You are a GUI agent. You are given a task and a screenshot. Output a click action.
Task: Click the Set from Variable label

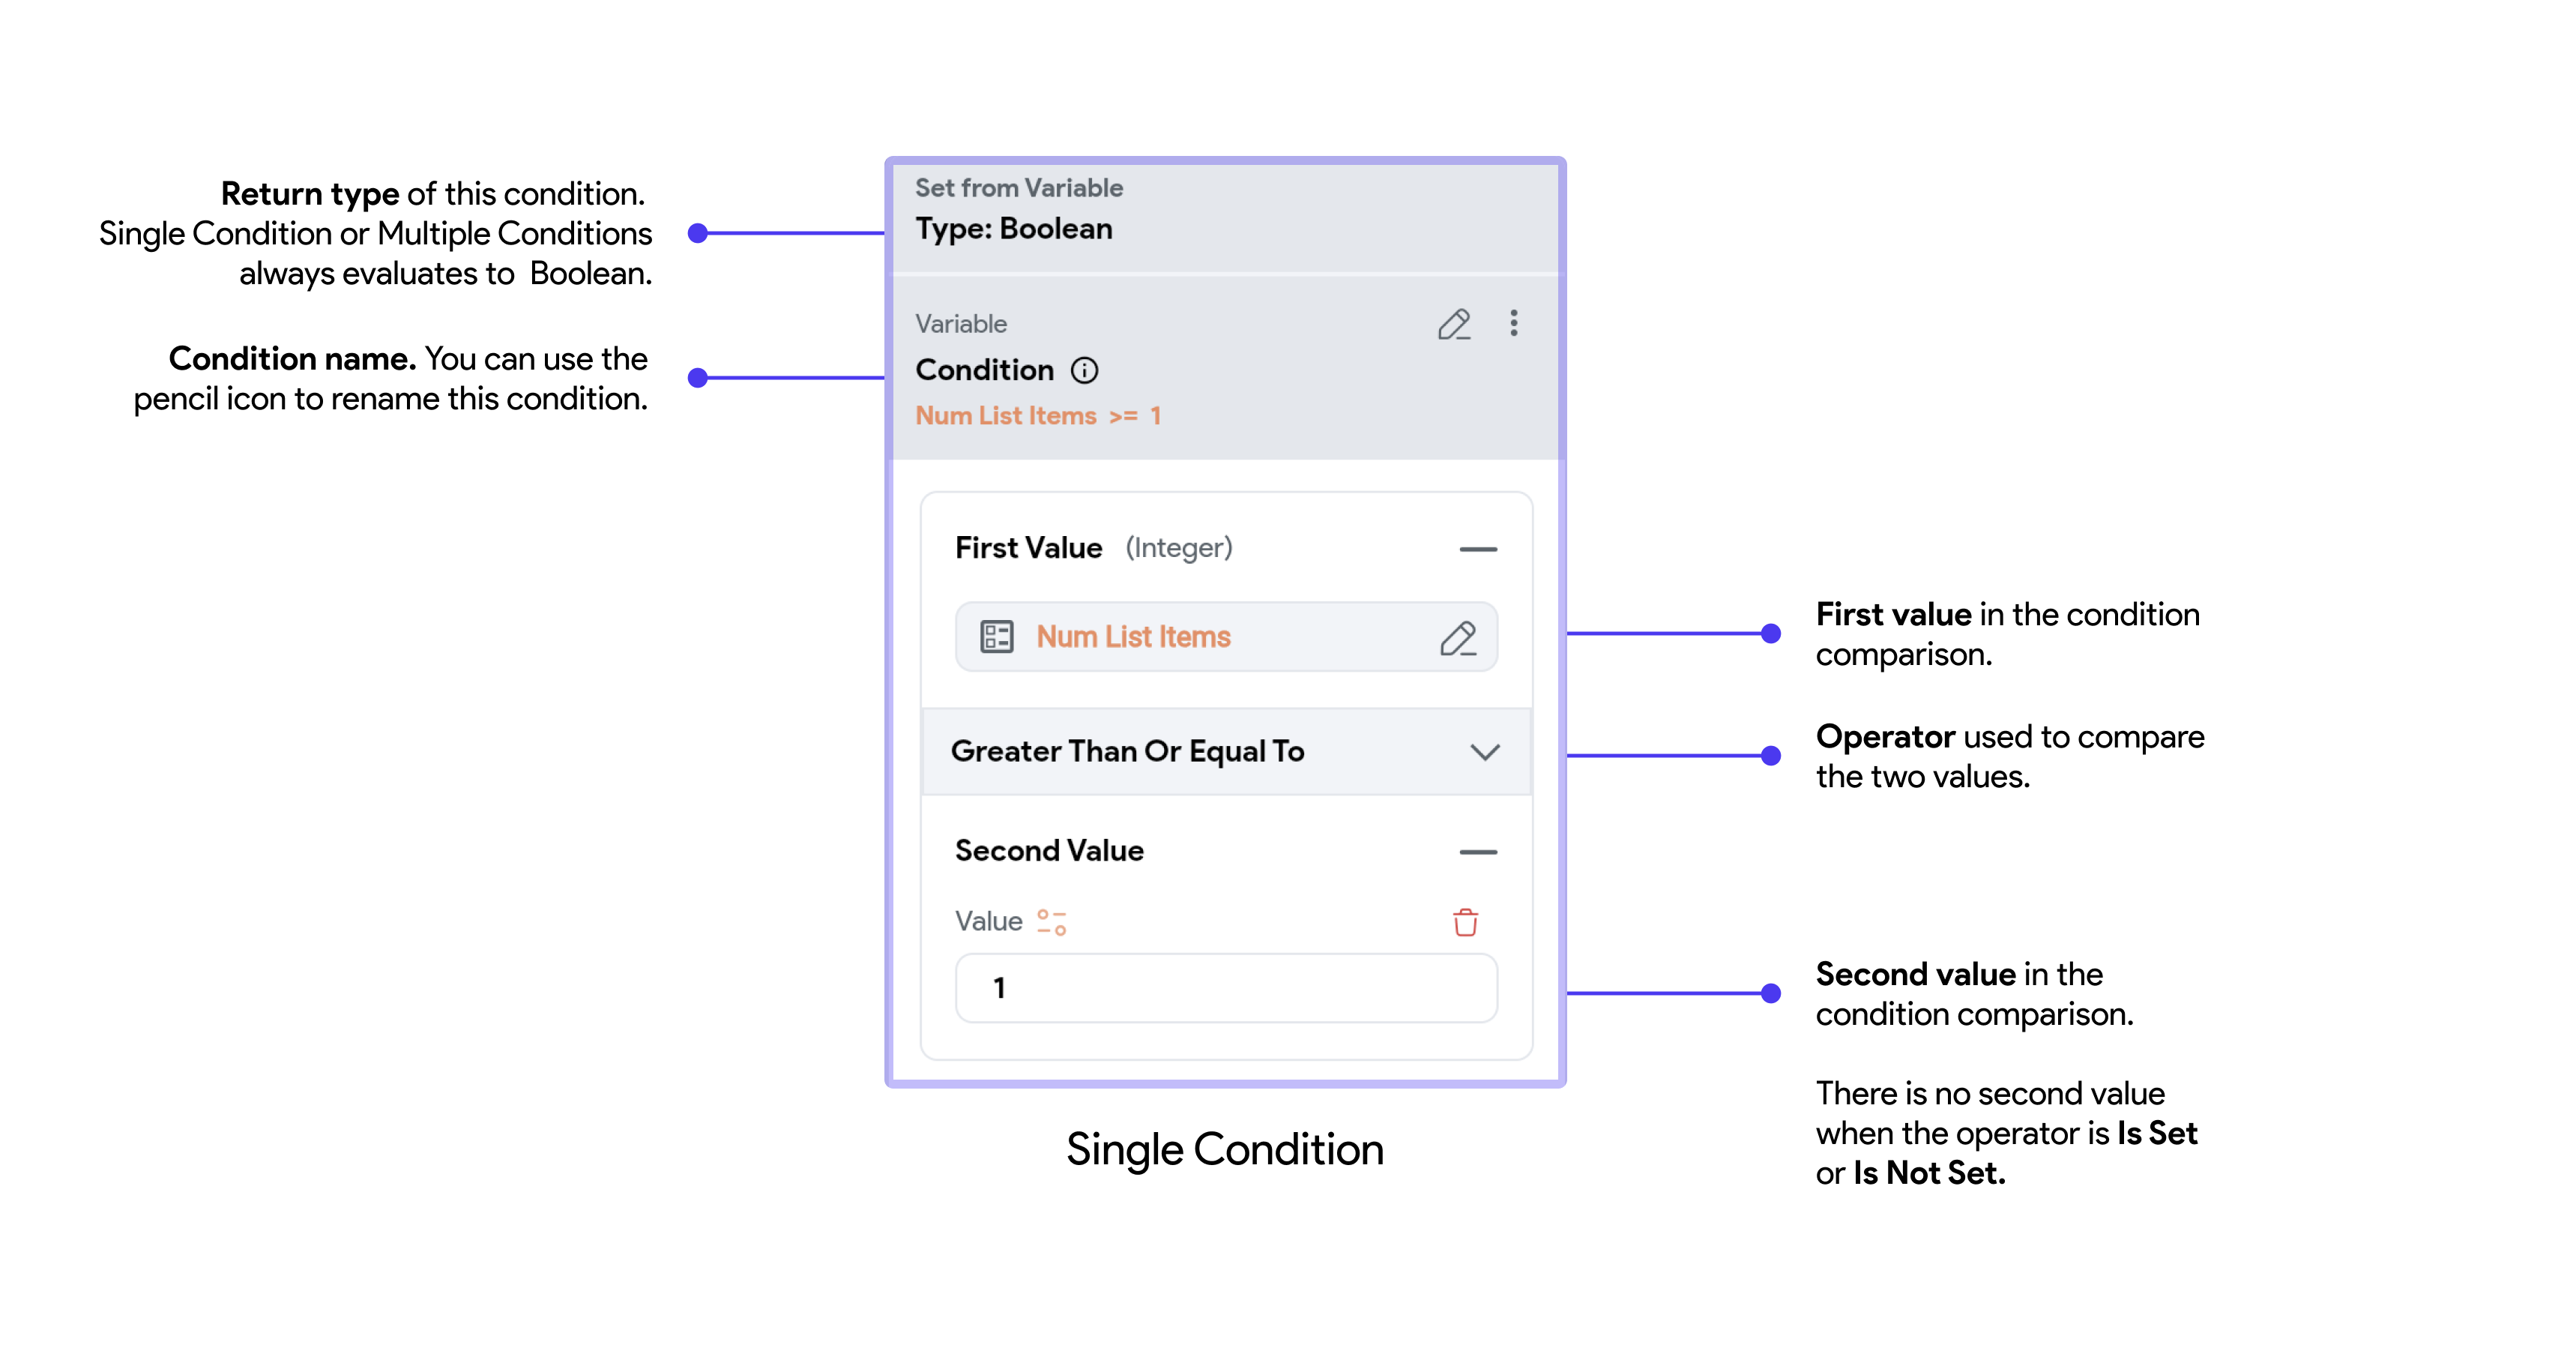pyautogui.click(x=1019, y=188)
